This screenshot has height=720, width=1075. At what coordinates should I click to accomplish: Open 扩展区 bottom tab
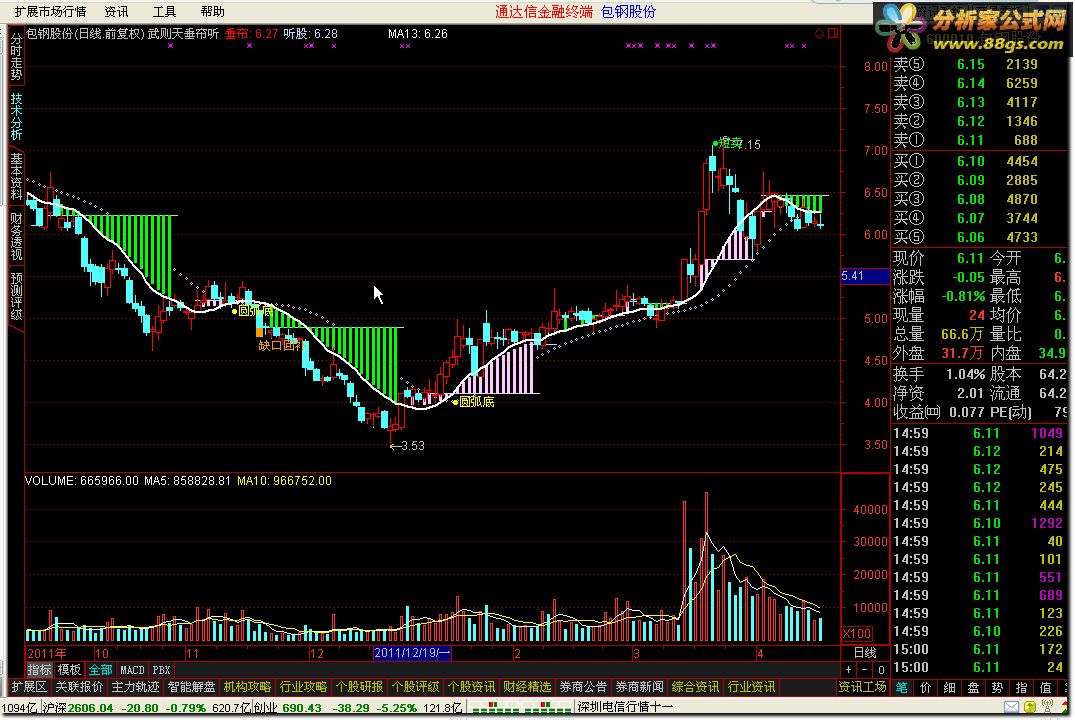click(29, 687)
